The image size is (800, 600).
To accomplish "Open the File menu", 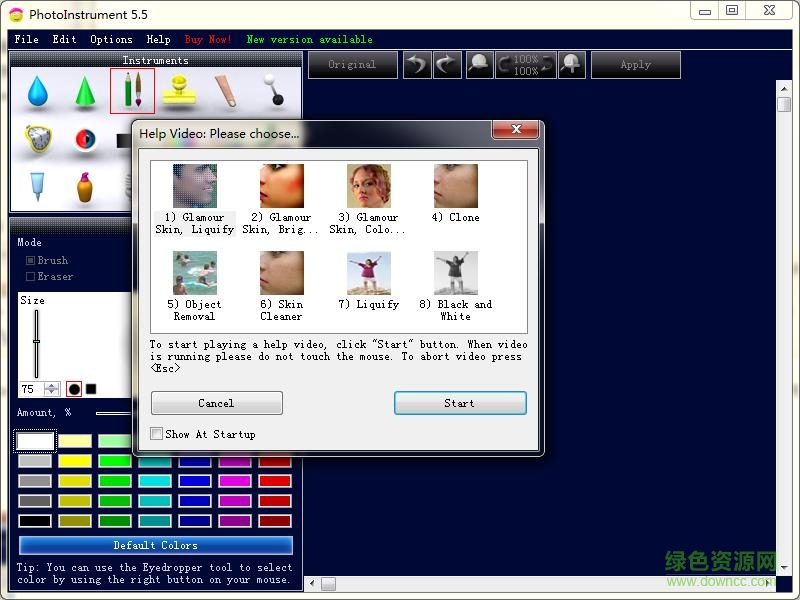I will tap(27, 39).
